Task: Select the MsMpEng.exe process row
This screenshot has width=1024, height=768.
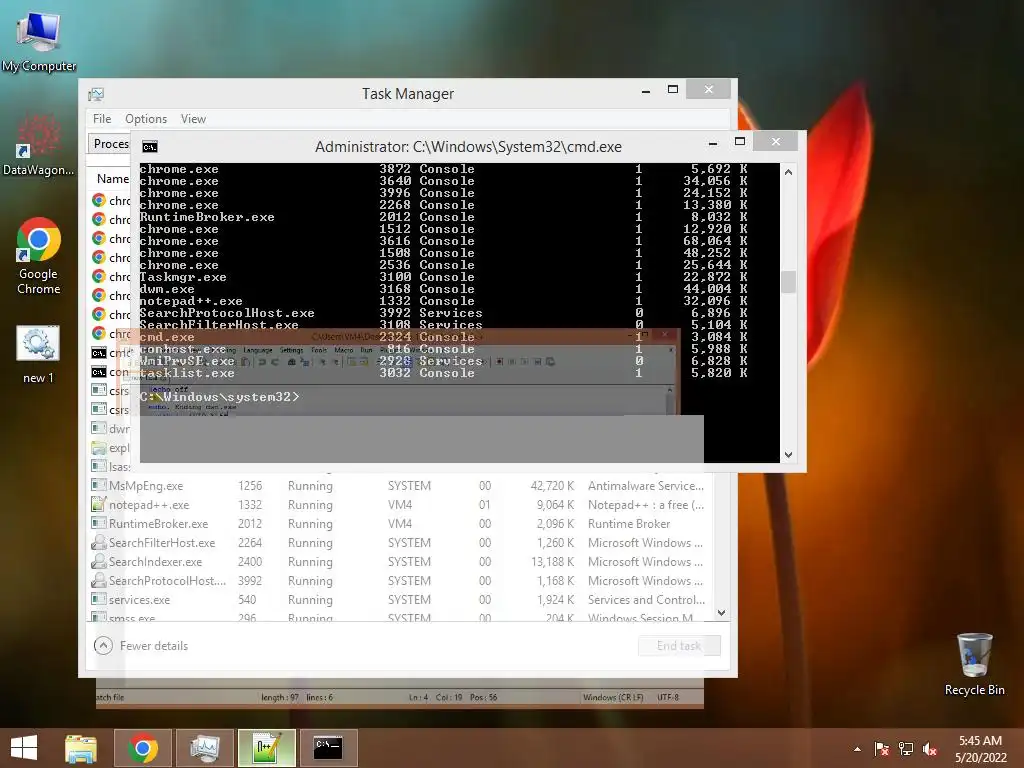Action: coord(400,486)
